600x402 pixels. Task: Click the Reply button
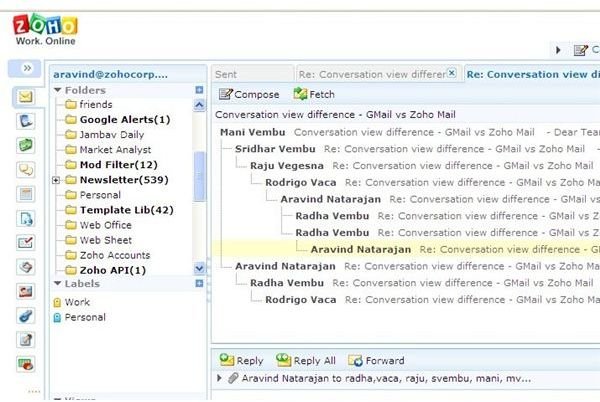[241, 361]
